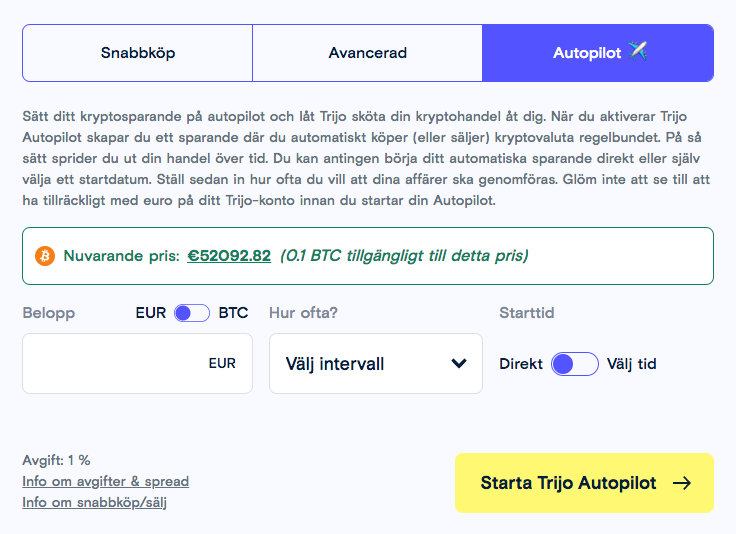736x534 pixels.
Task: Switch to the Avancerad tab
Action: [x=368, y=53]
